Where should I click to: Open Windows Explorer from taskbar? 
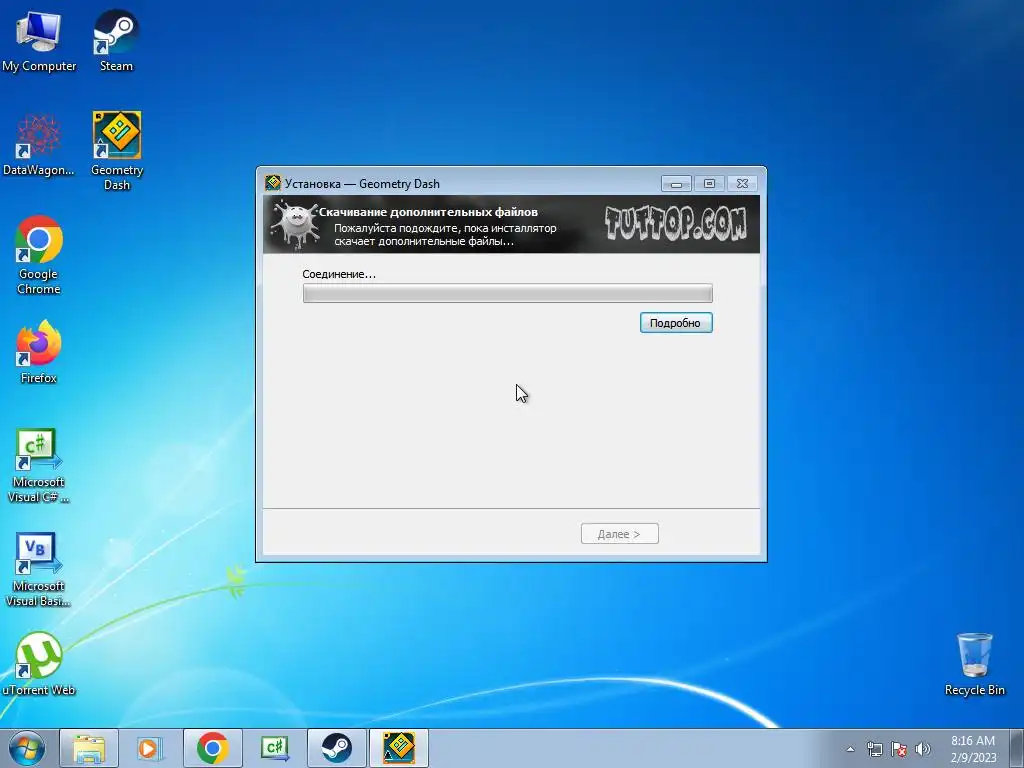tap(89, 748)
